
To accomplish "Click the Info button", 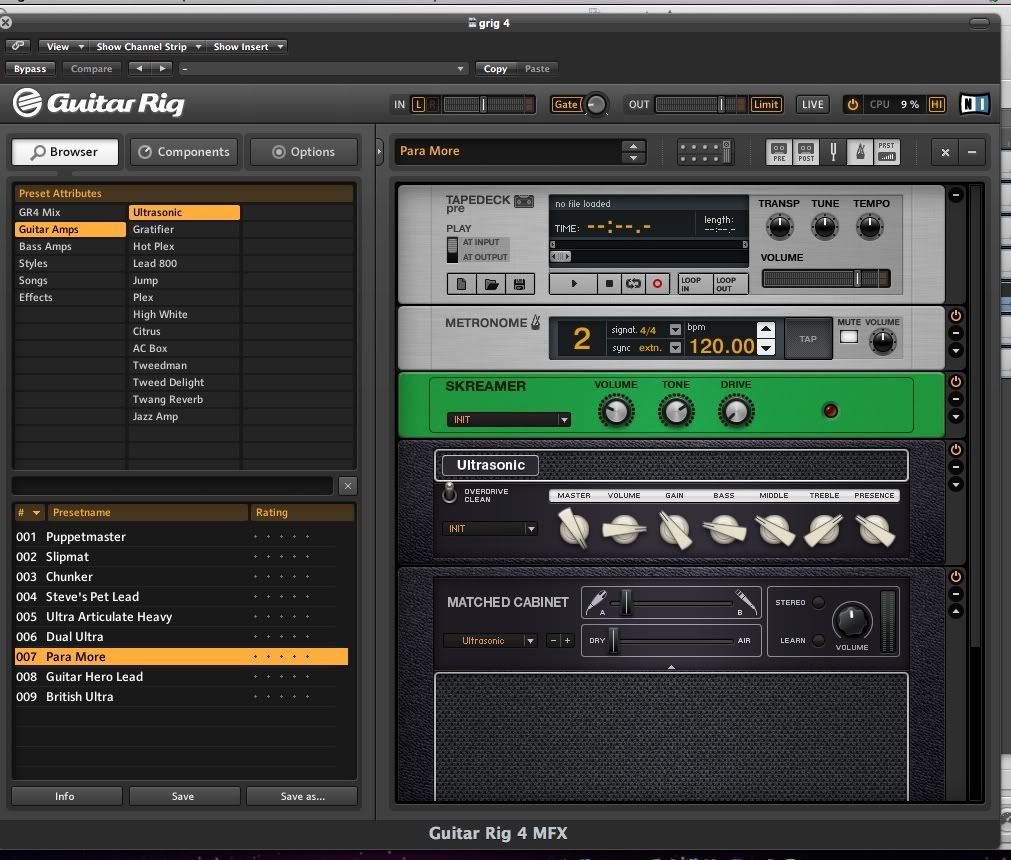I will 66,796.
